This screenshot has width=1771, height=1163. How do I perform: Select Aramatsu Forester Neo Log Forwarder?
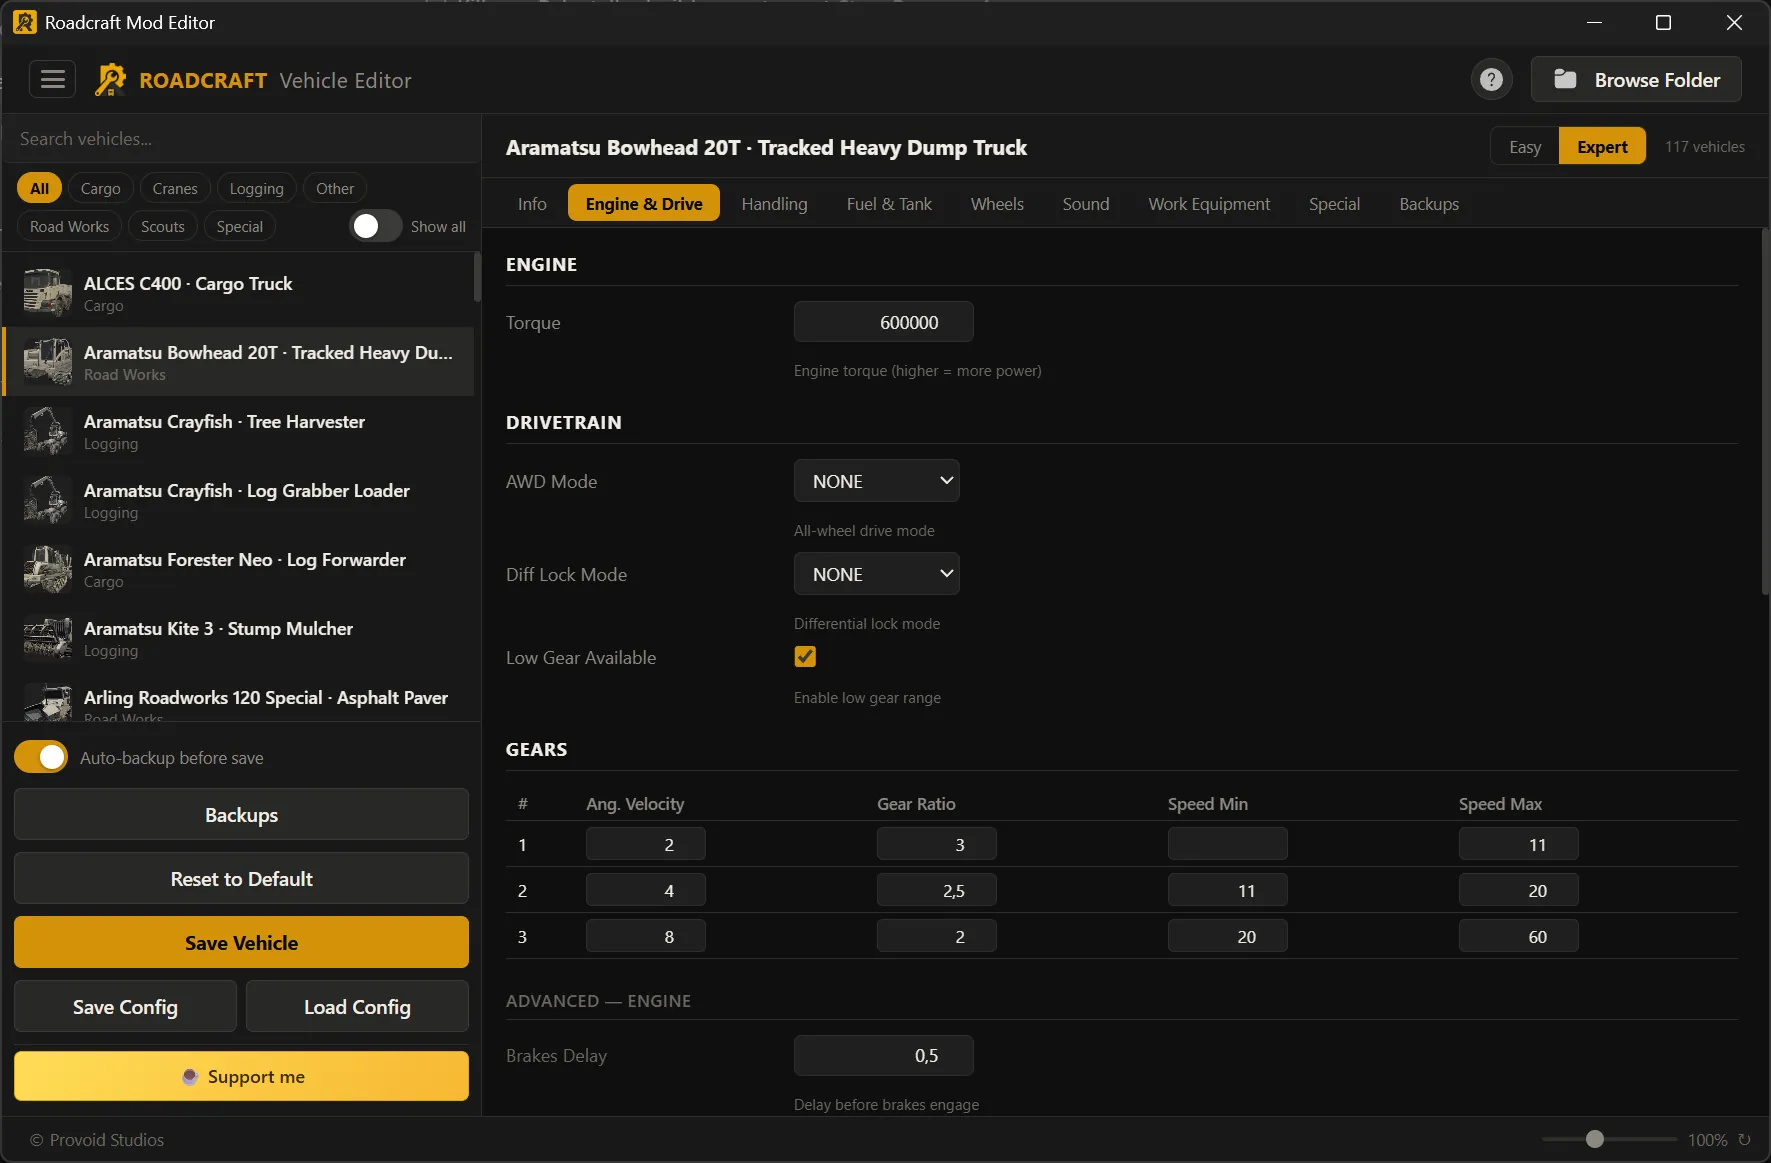[x=239, y=569]
